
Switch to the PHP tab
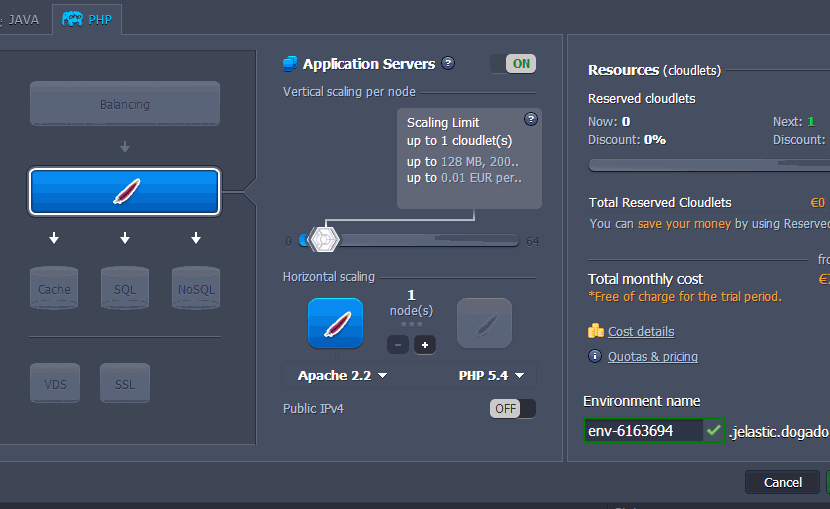coord(88,19)
